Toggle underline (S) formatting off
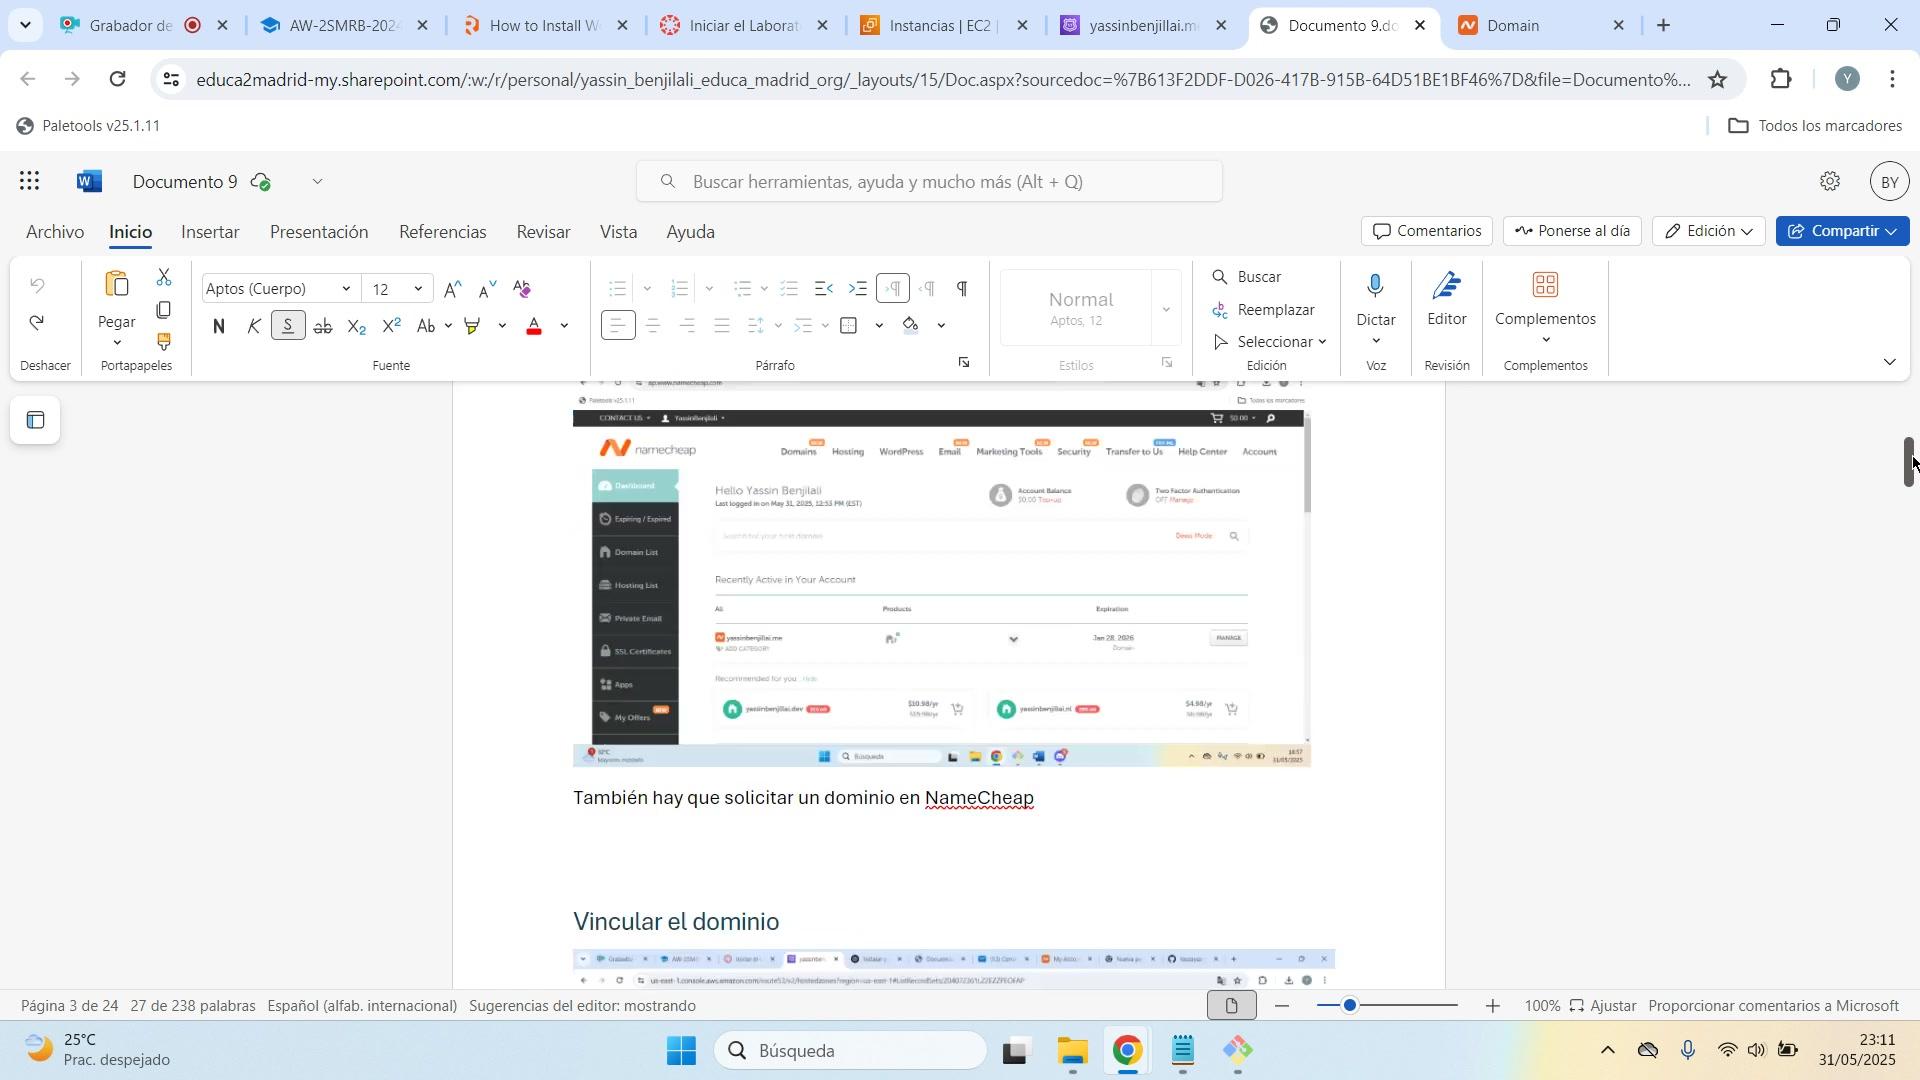This screenshot has width=1920, height=1080. click(x=288, y=326)
